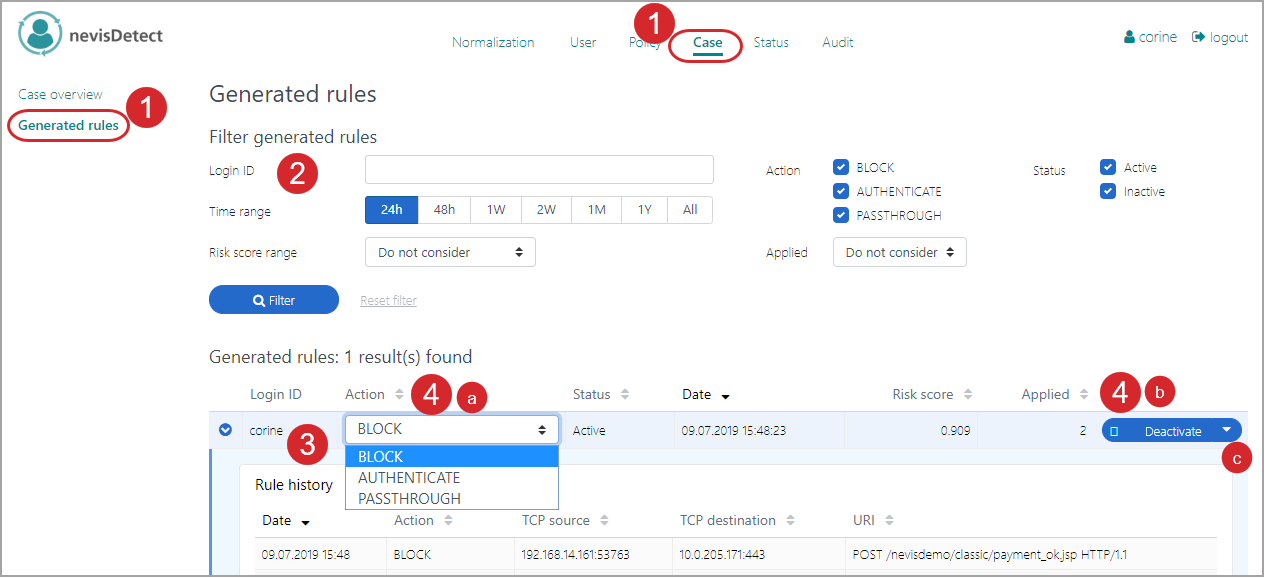Sort rules by Applied column arrows

pyautogui.click(x=1084, y=394)
